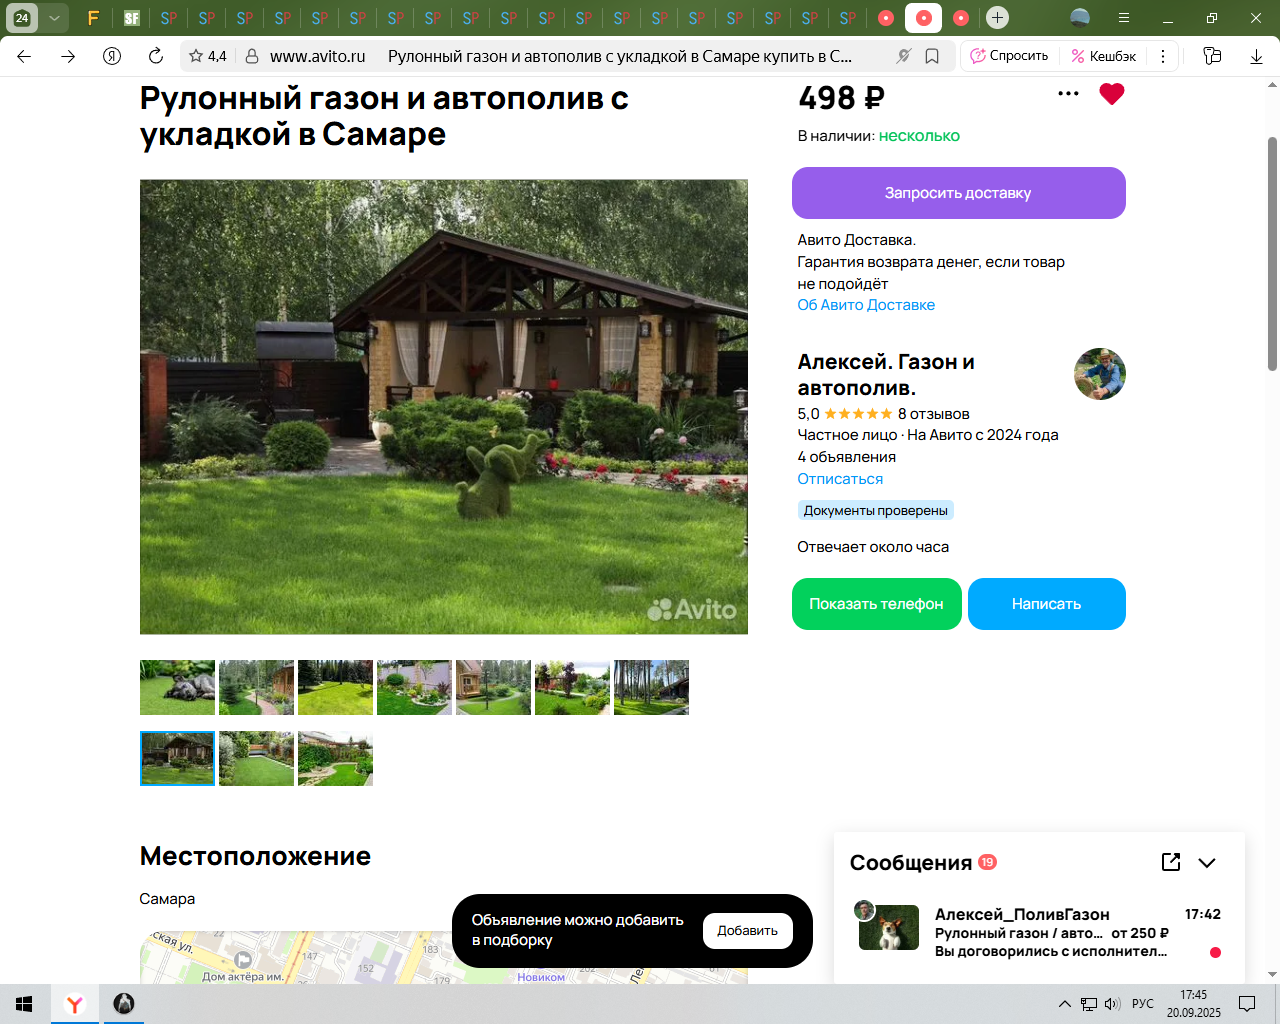
Task: Open Yandex home via the Я icon
Action: click(x=112, y=57)
